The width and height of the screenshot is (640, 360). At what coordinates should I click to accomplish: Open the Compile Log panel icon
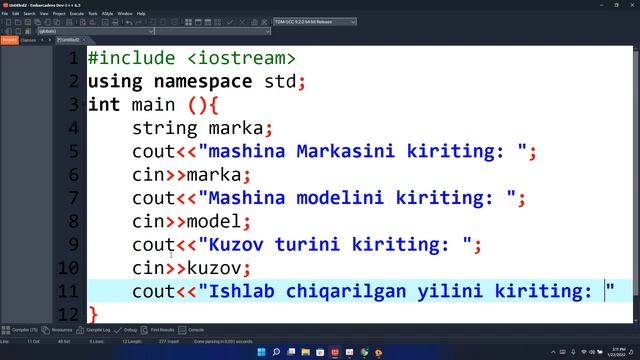click(80, 330)
